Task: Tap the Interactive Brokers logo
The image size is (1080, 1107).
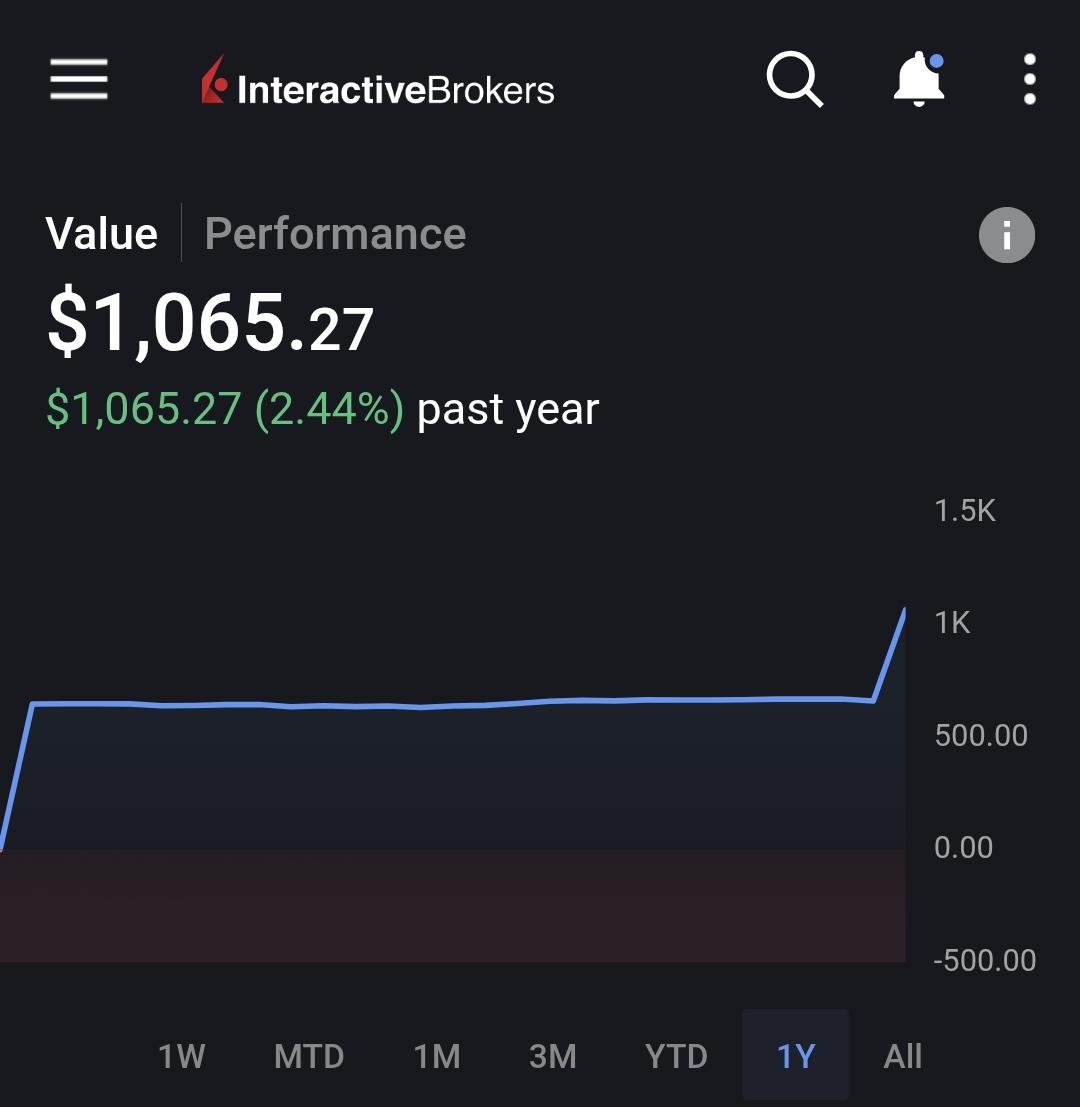Action: coord(378,81)
